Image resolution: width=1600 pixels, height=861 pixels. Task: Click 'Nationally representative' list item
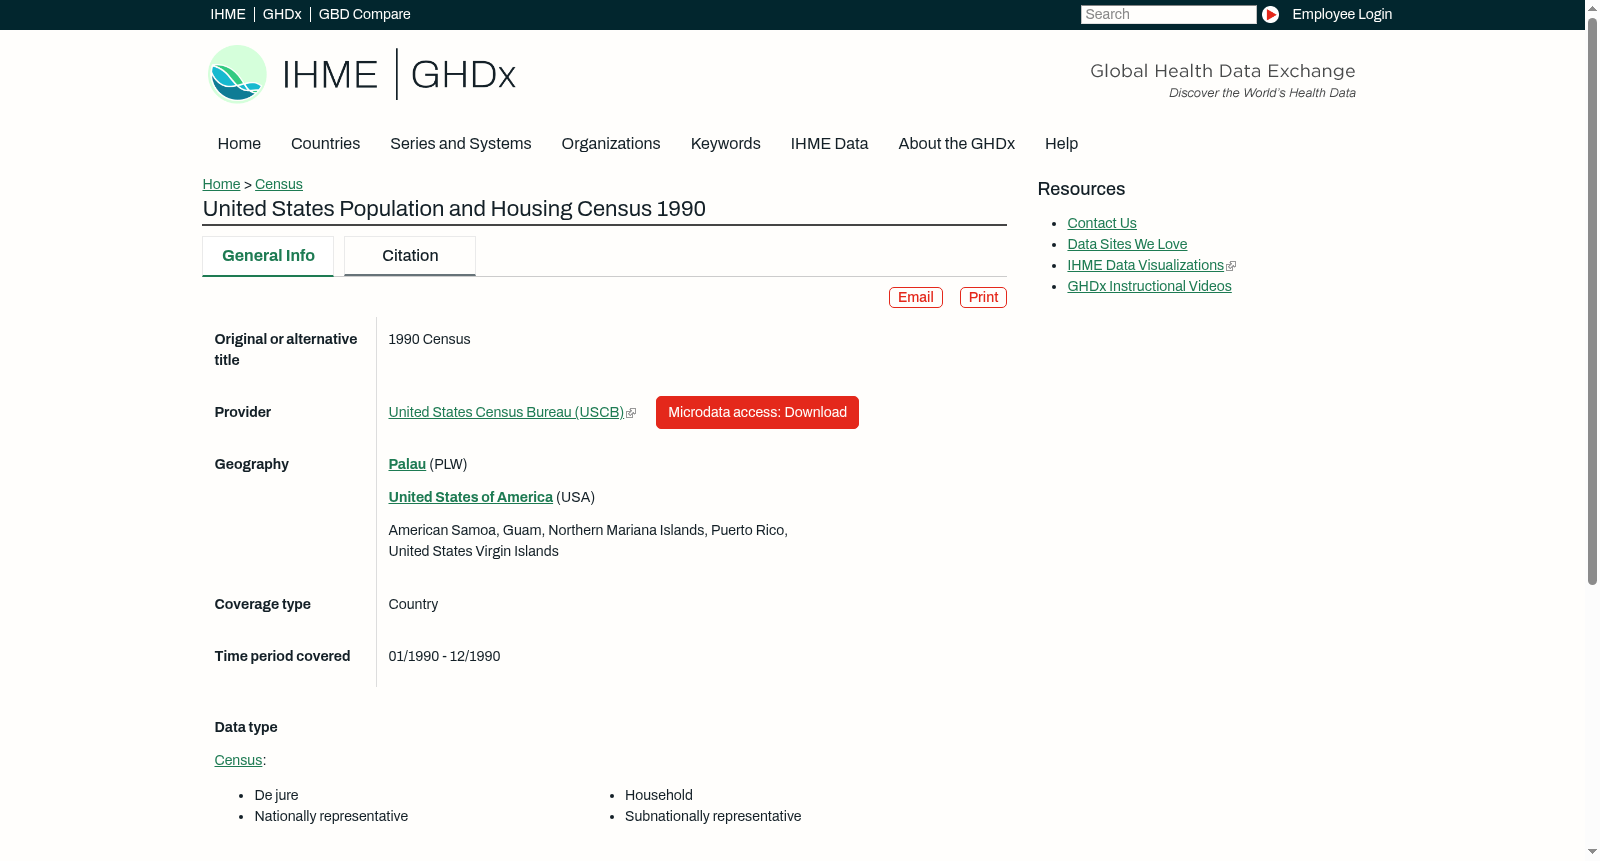tap(331, 817)
